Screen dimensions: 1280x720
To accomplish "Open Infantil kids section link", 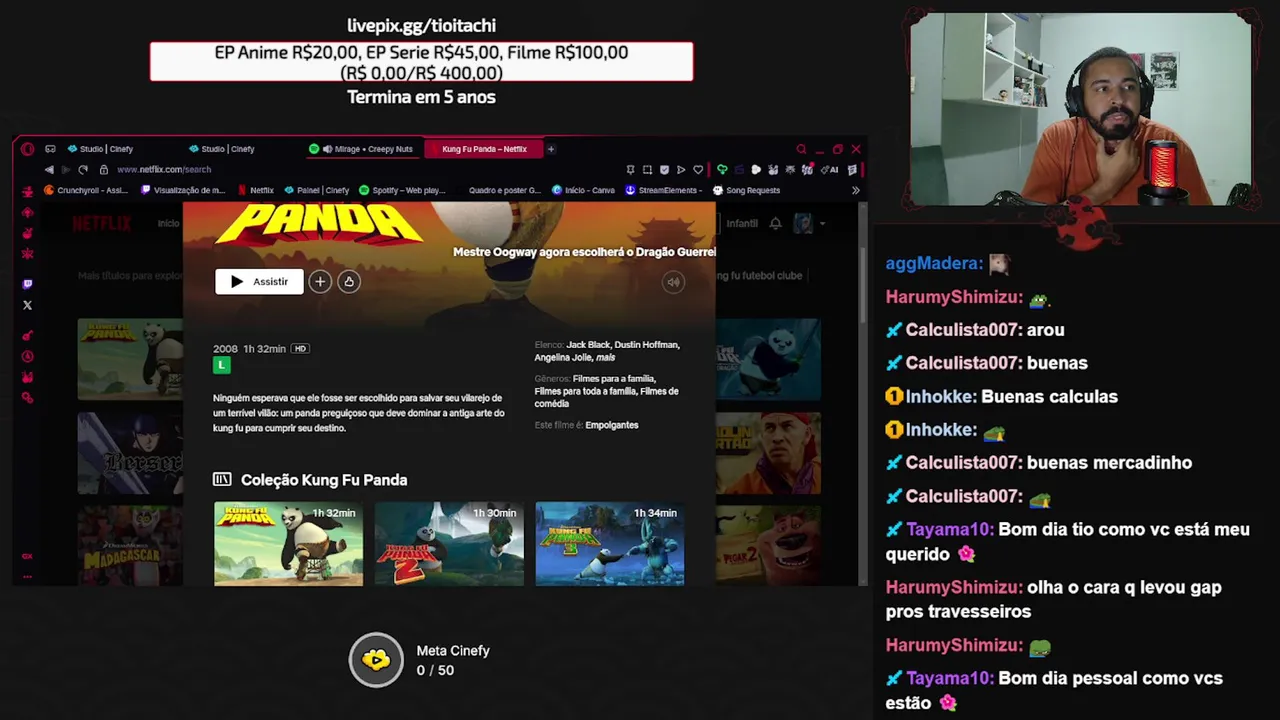I will pyautogui.click(x=742, y=223).
